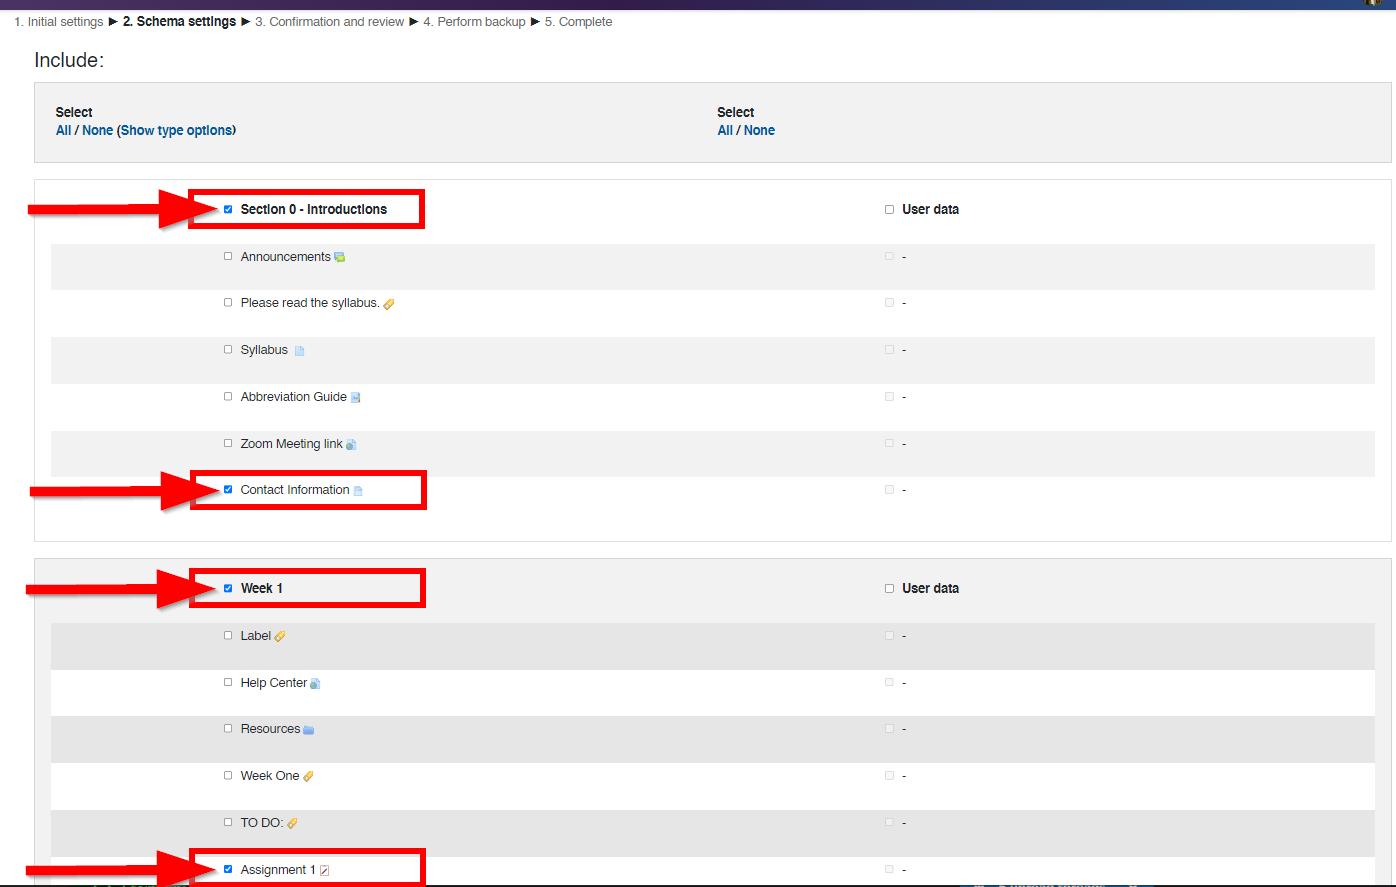
Task: Click the 'Abbreviation Guide' text
Action: click(x=294, y=396)
